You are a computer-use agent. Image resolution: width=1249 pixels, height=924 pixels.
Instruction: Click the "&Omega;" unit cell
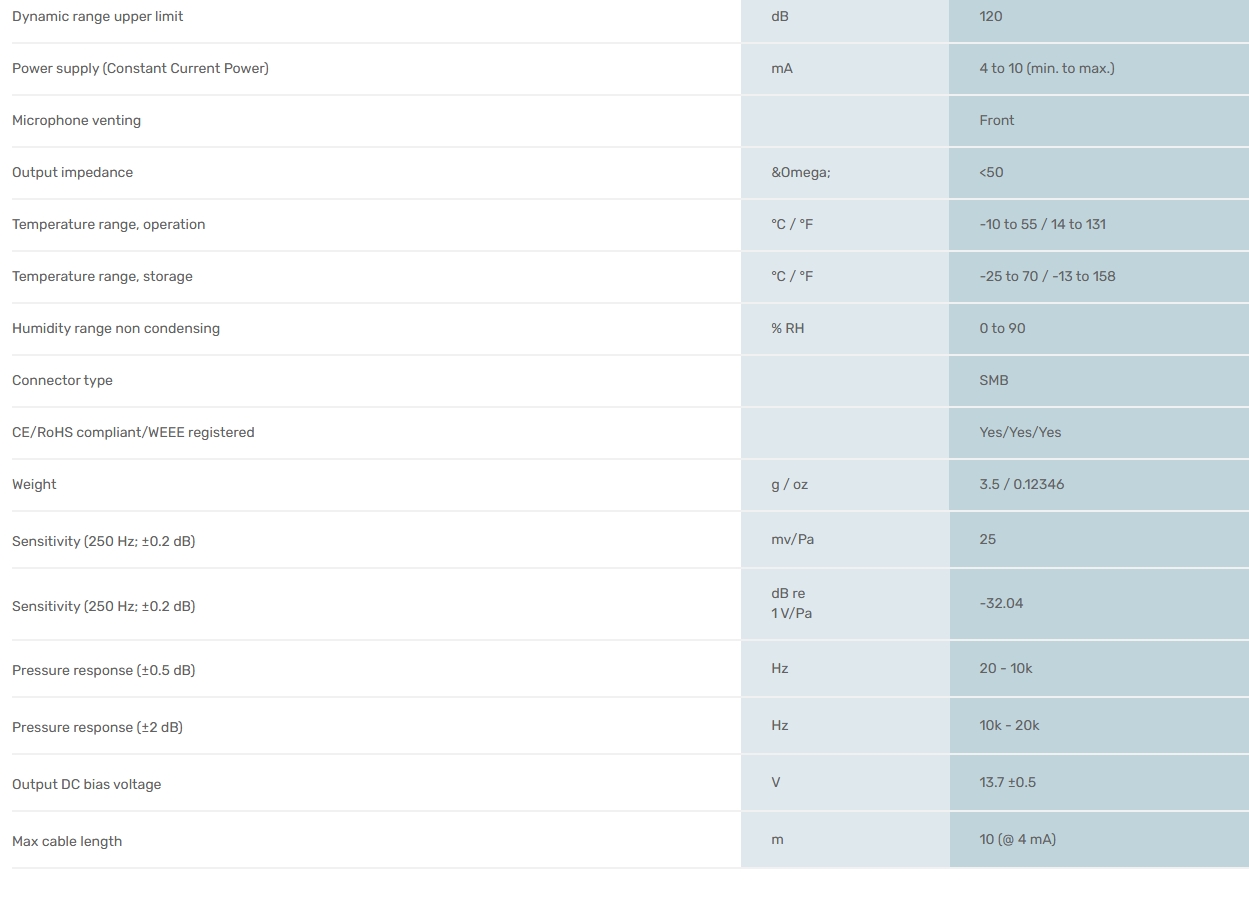800,173
